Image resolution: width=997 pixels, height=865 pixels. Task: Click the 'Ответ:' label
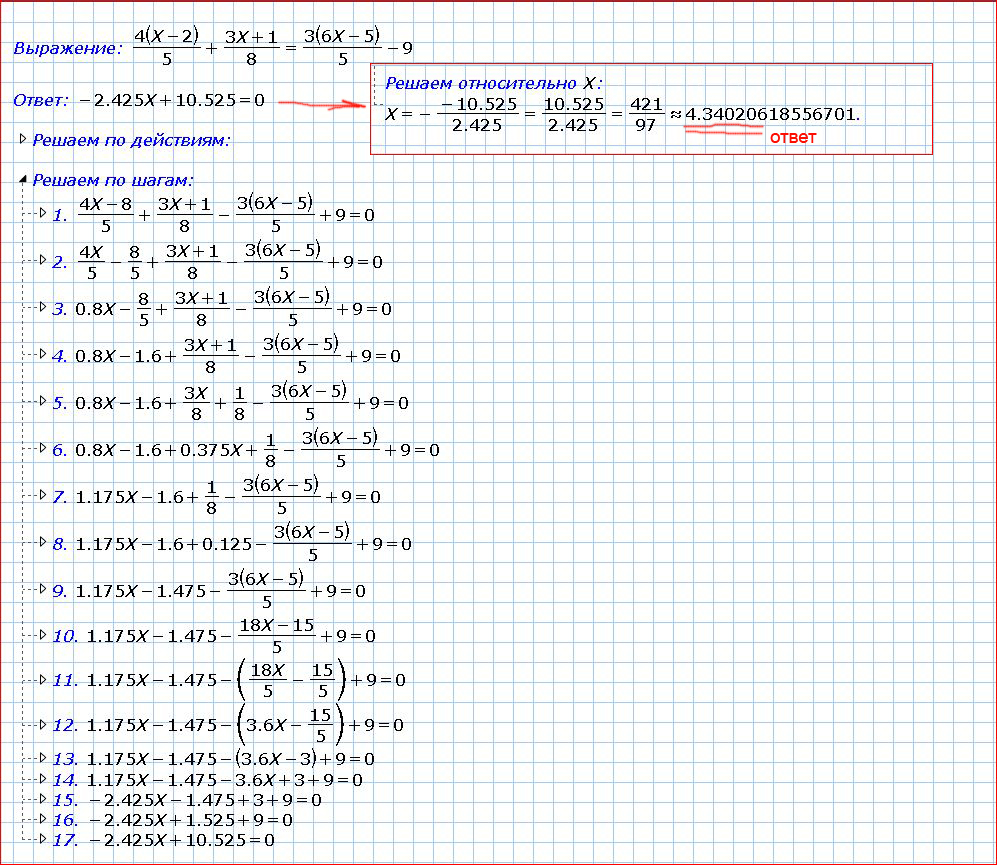pos(41,100)
